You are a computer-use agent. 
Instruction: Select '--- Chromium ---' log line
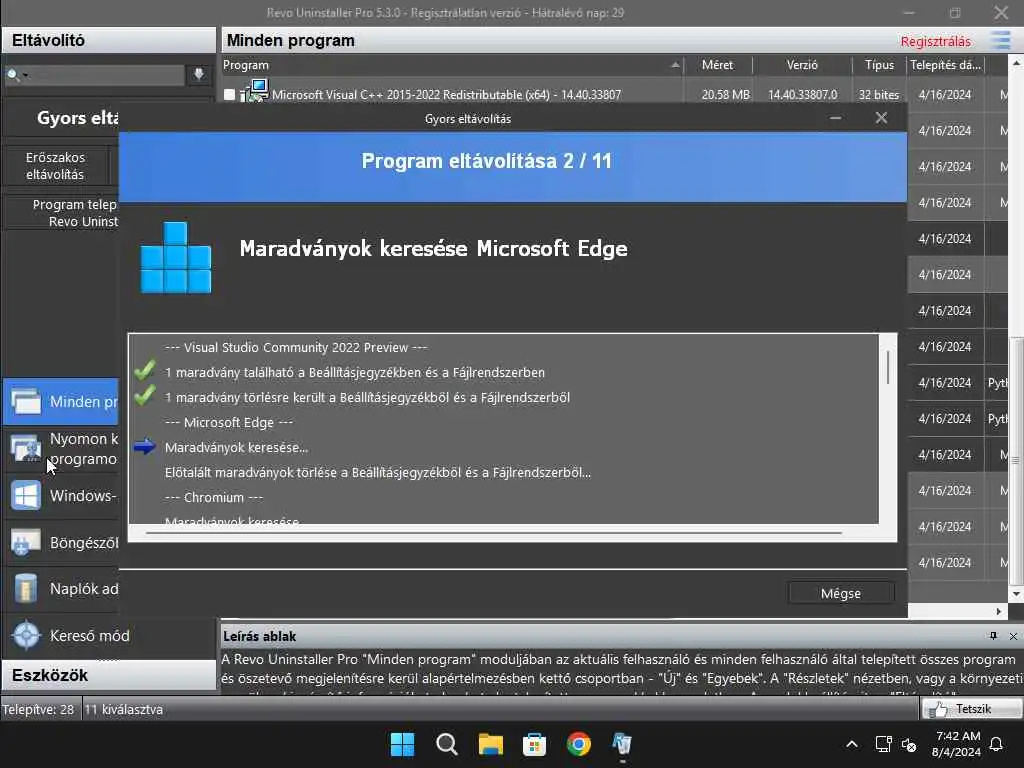pyautogui.click(x=214, y=498)
